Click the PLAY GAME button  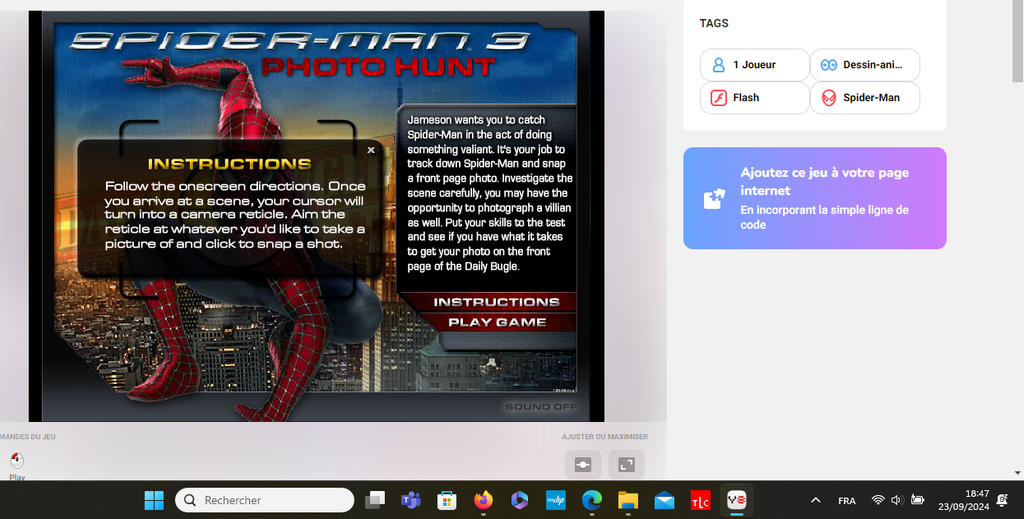tap(497, 322)
